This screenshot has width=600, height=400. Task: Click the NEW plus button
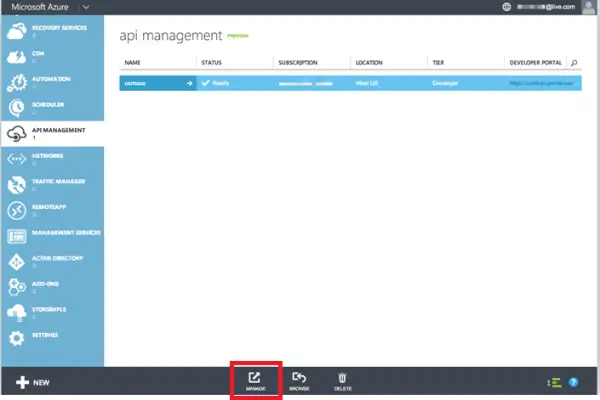pos(33,382)
